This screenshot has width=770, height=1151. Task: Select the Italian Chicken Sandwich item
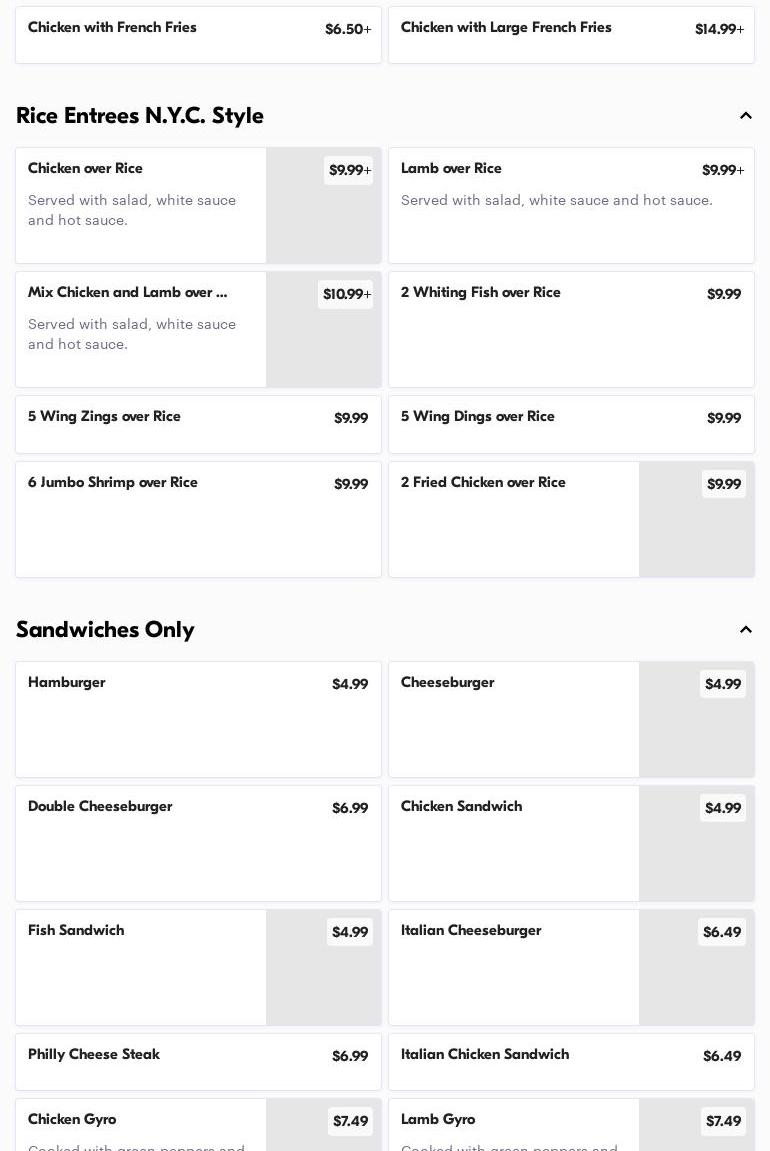(570, 1061)
